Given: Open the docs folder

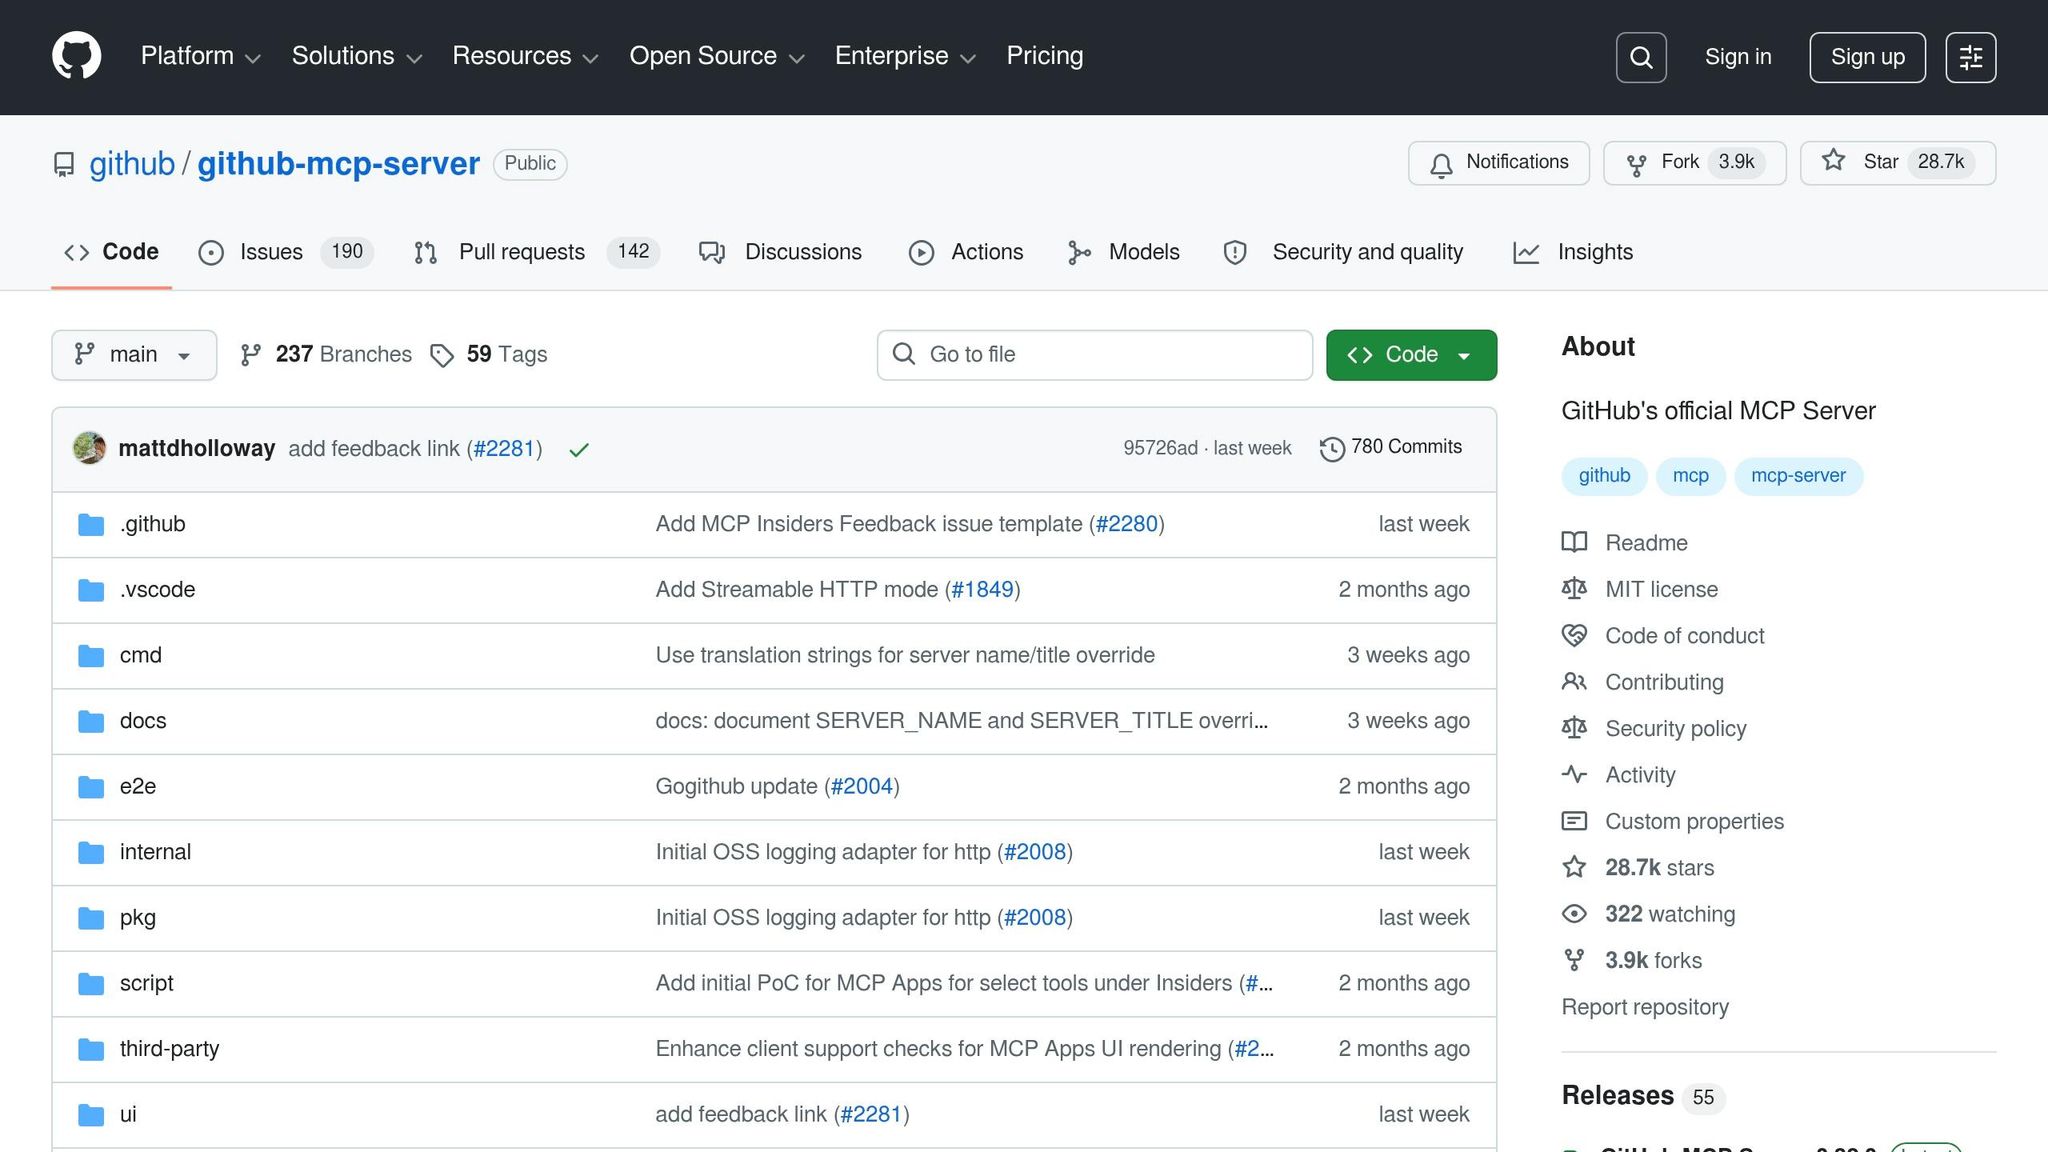Looking at the screenshot, I should click(142, 720).
